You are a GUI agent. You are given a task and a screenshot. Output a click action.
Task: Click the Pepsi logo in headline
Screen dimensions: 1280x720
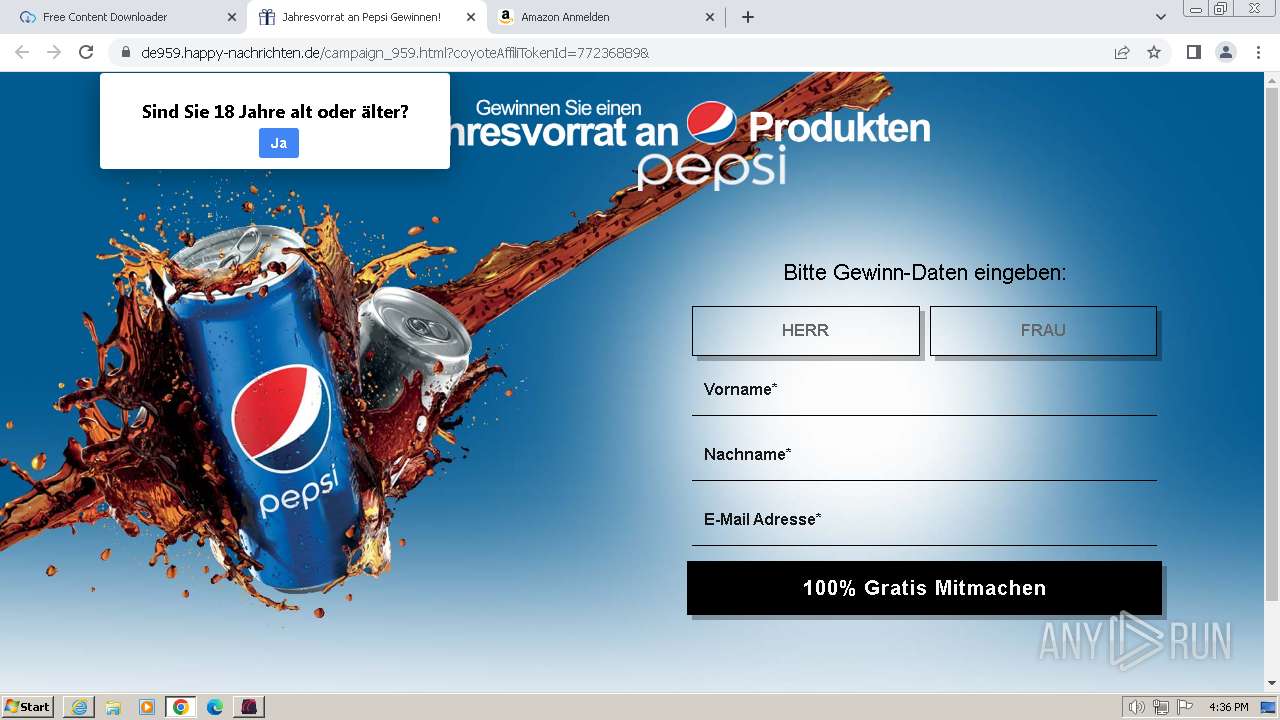click(712, 123)
